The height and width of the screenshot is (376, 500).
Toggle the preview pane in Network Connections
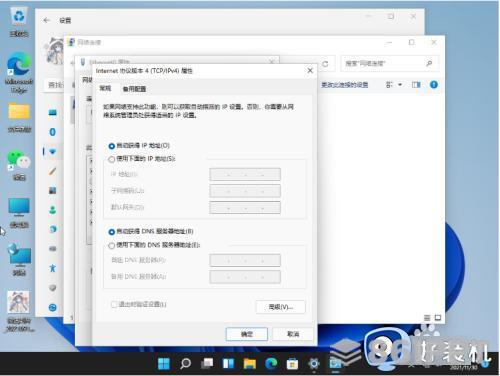416,85
